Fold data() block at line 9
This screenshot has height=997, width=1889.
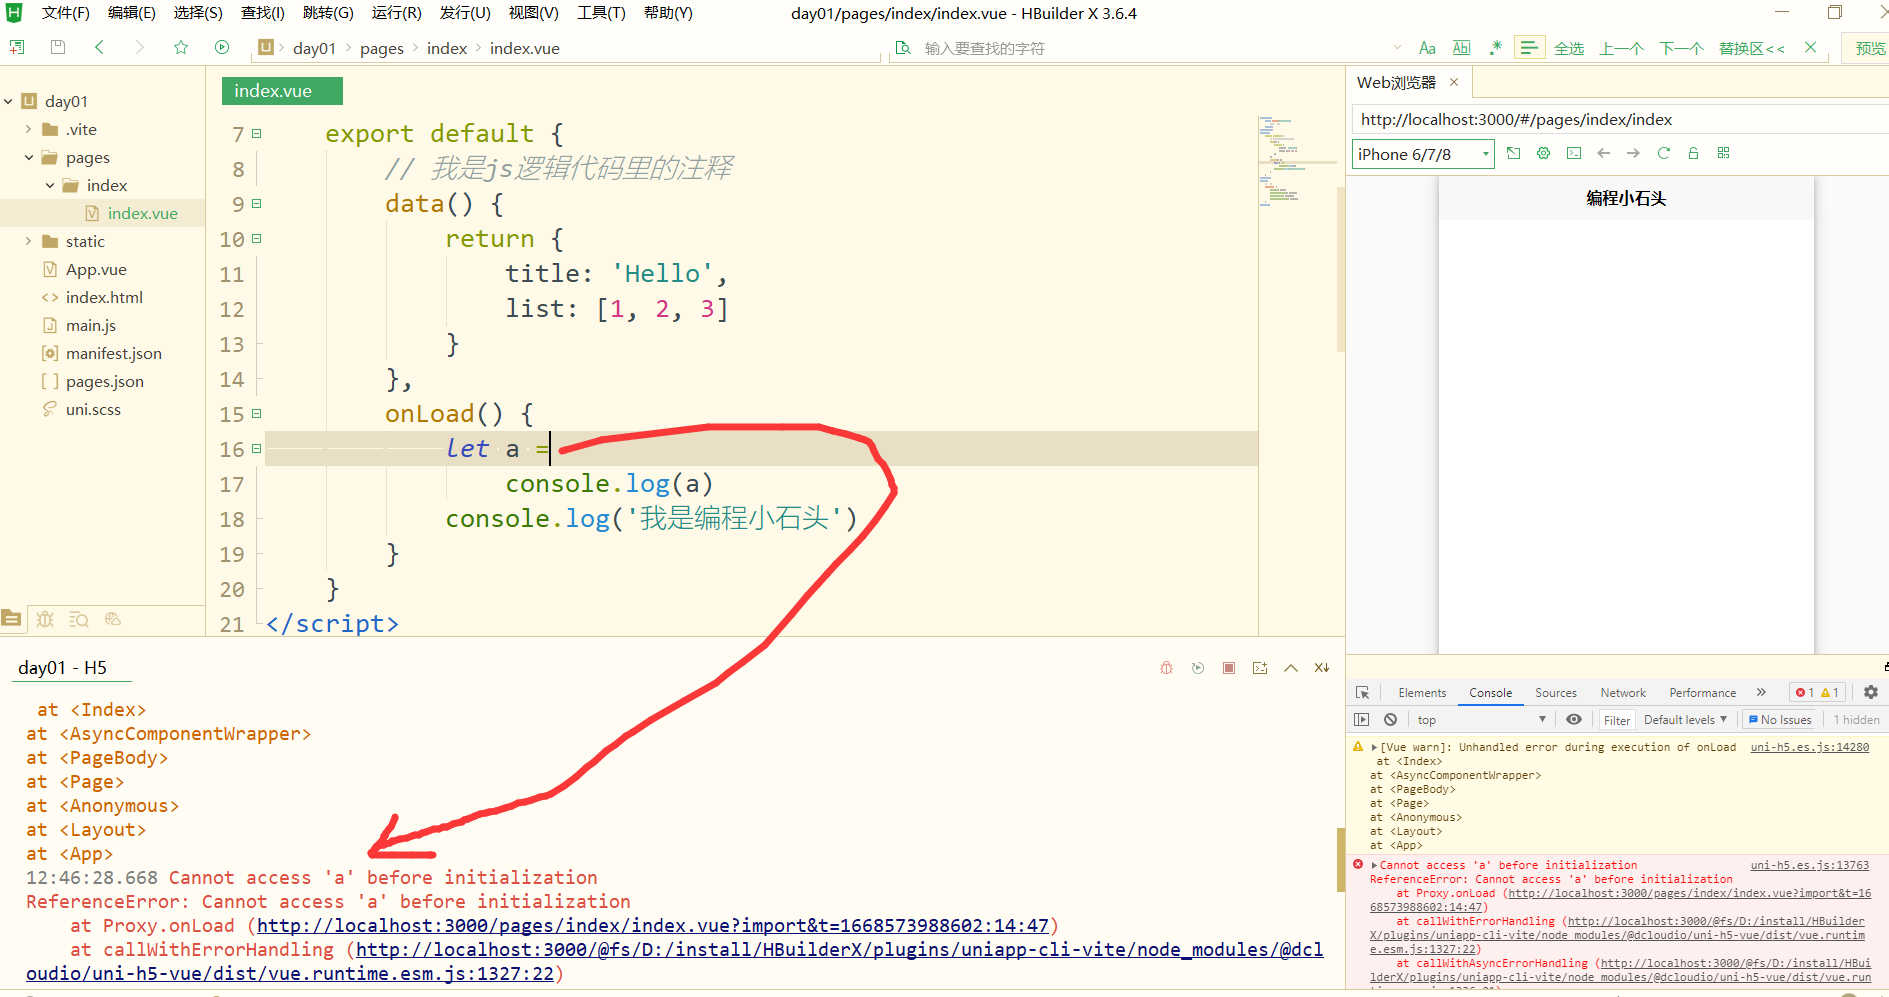click(257, 203)
